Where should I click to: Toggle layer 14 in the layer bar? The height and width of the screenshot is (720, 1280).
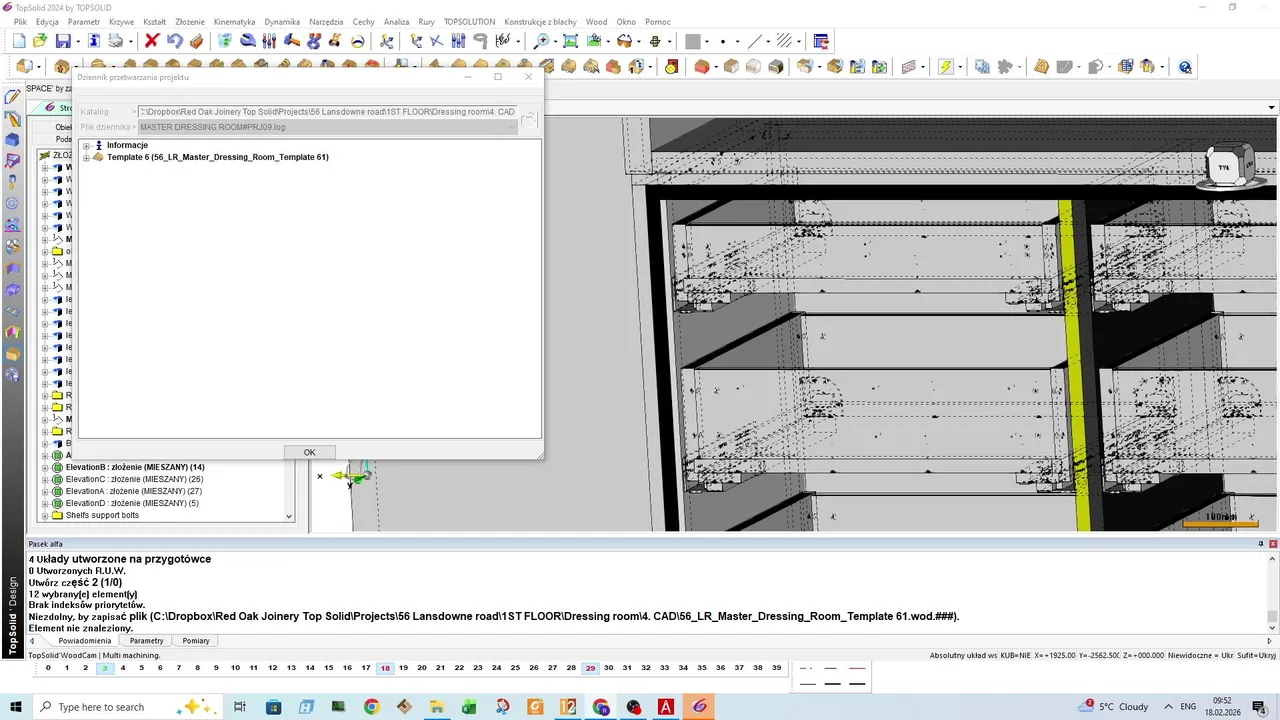[x=310, y=668]
